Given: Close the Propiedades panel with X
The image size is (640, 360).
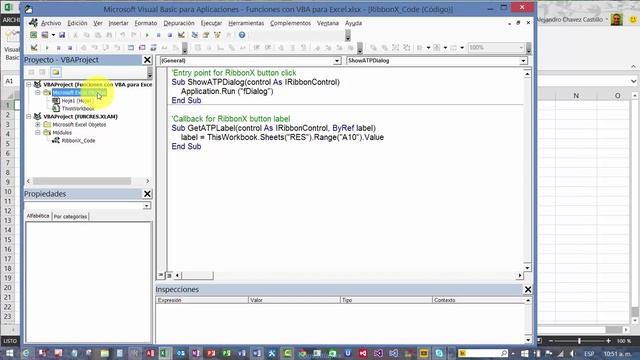Looking at the screenshot, I should coord(147,194).
